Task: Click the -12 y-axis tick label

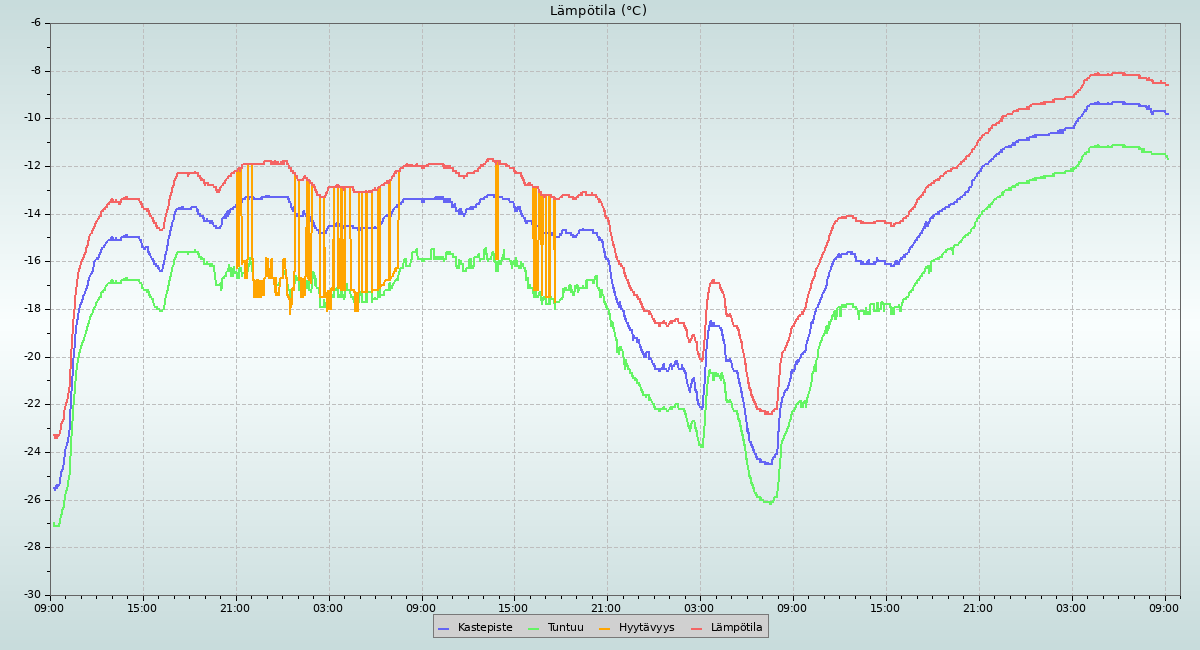Action: [31, 166]
